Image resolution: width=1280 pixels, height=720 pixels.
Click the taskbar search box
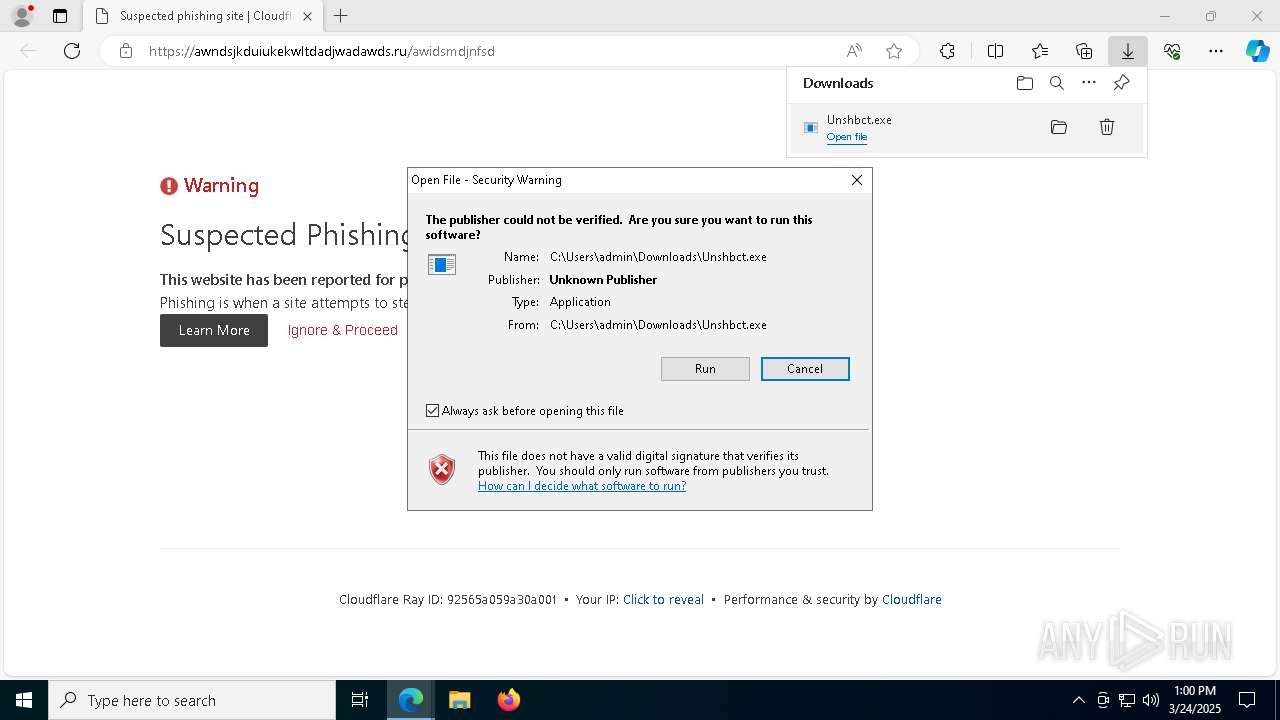pyautogui.click(x=192, y=700)
